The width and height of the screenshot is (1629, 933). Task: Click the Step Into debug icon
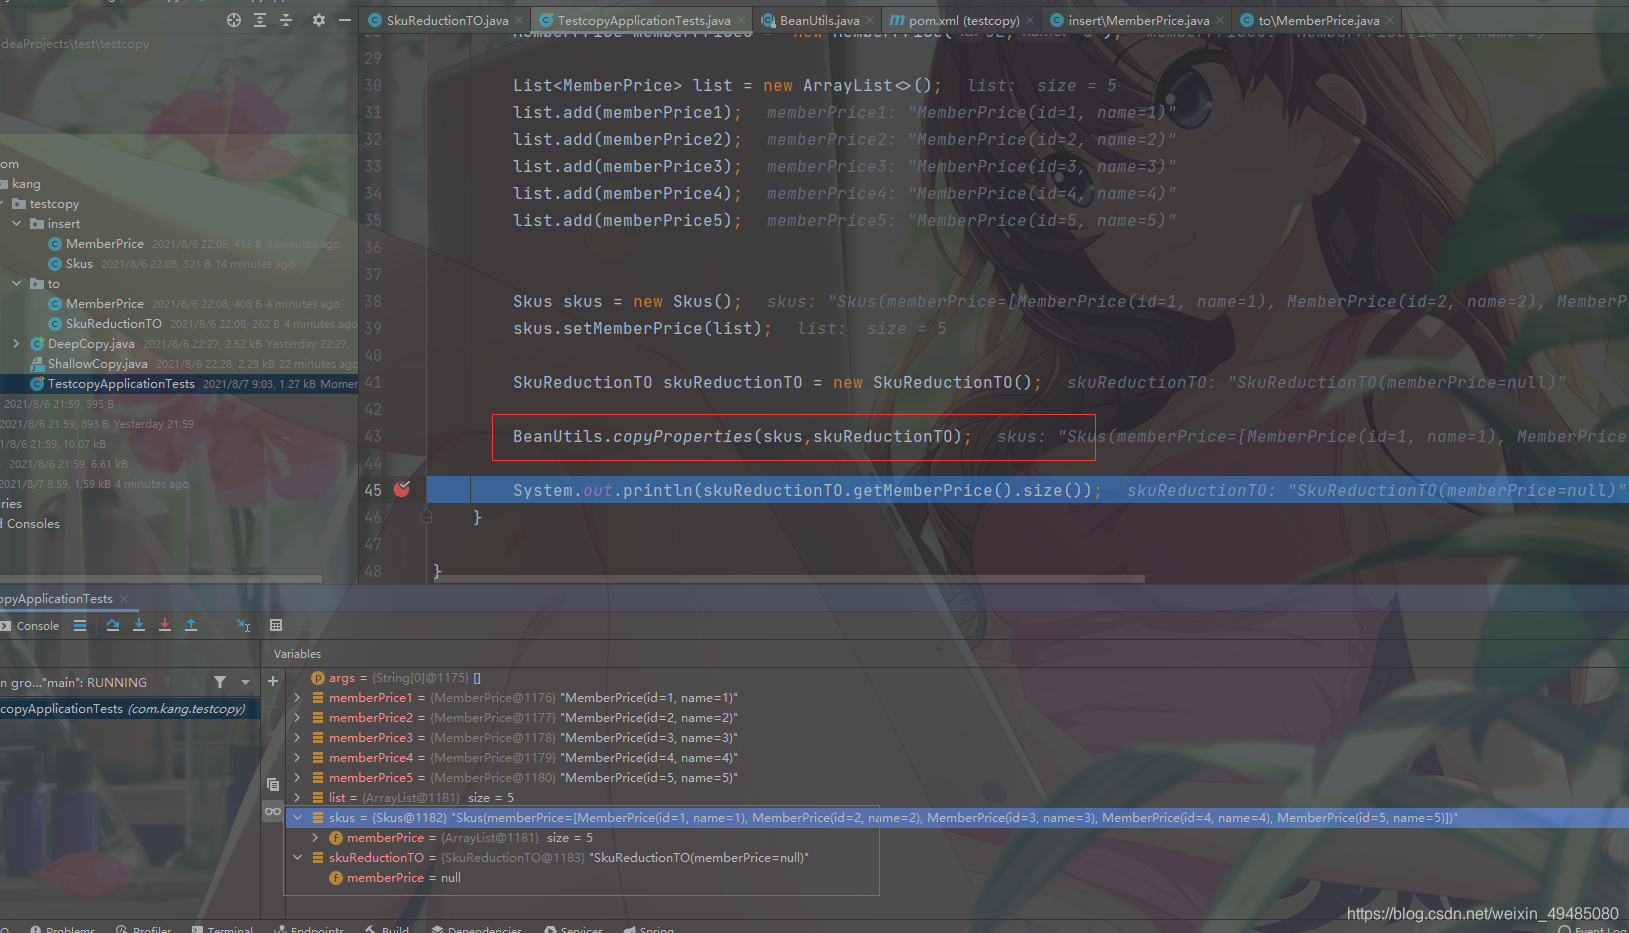(138, 625)
